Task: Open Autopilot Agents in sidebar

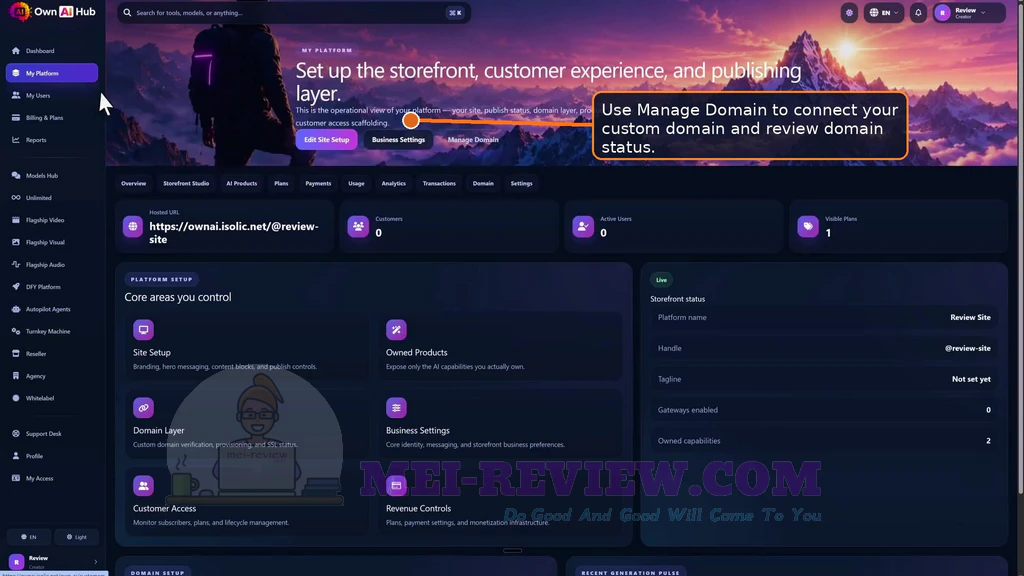Action: coord(52,309)
